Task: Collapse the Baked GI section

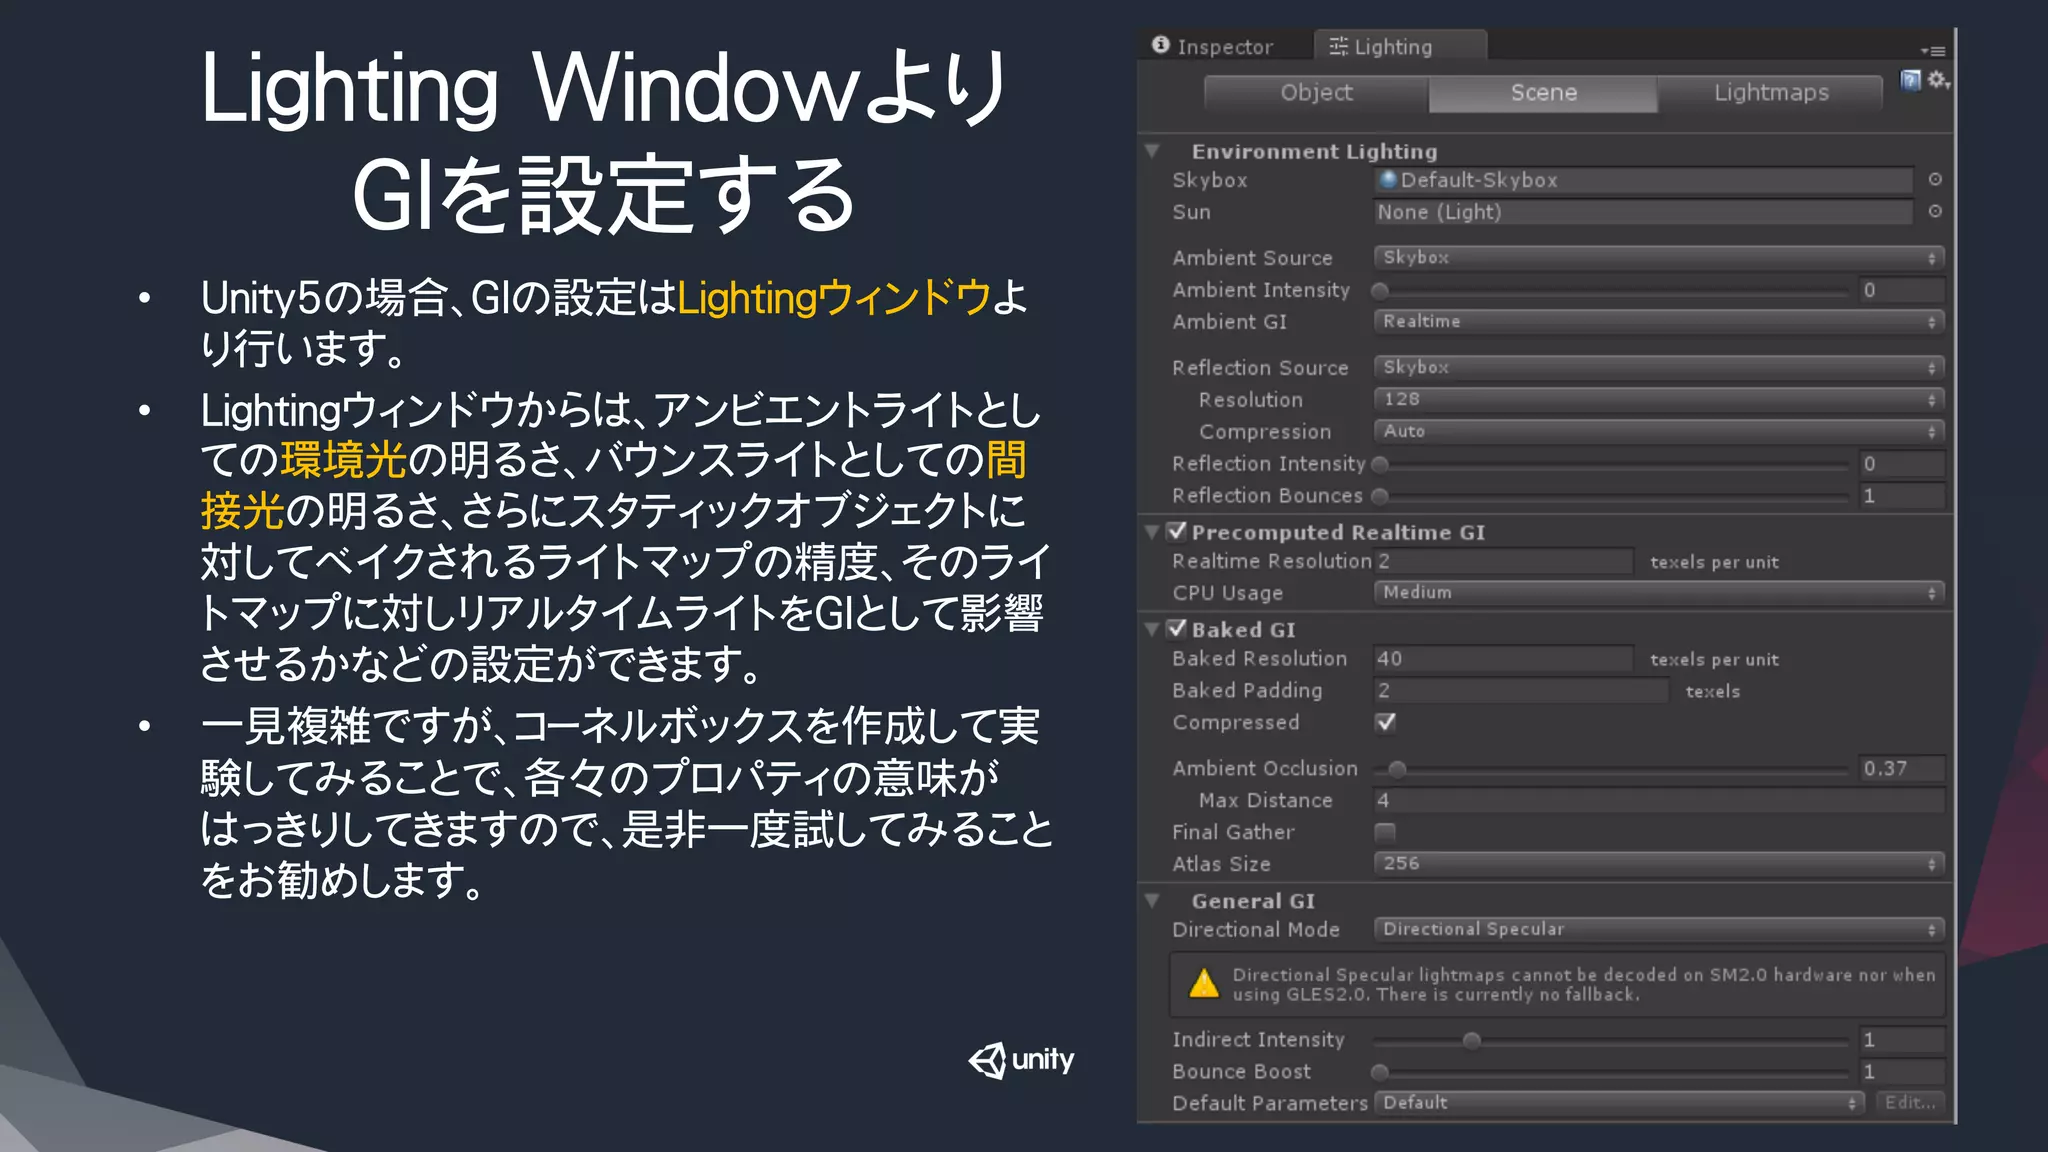Action: [1152, 629]
